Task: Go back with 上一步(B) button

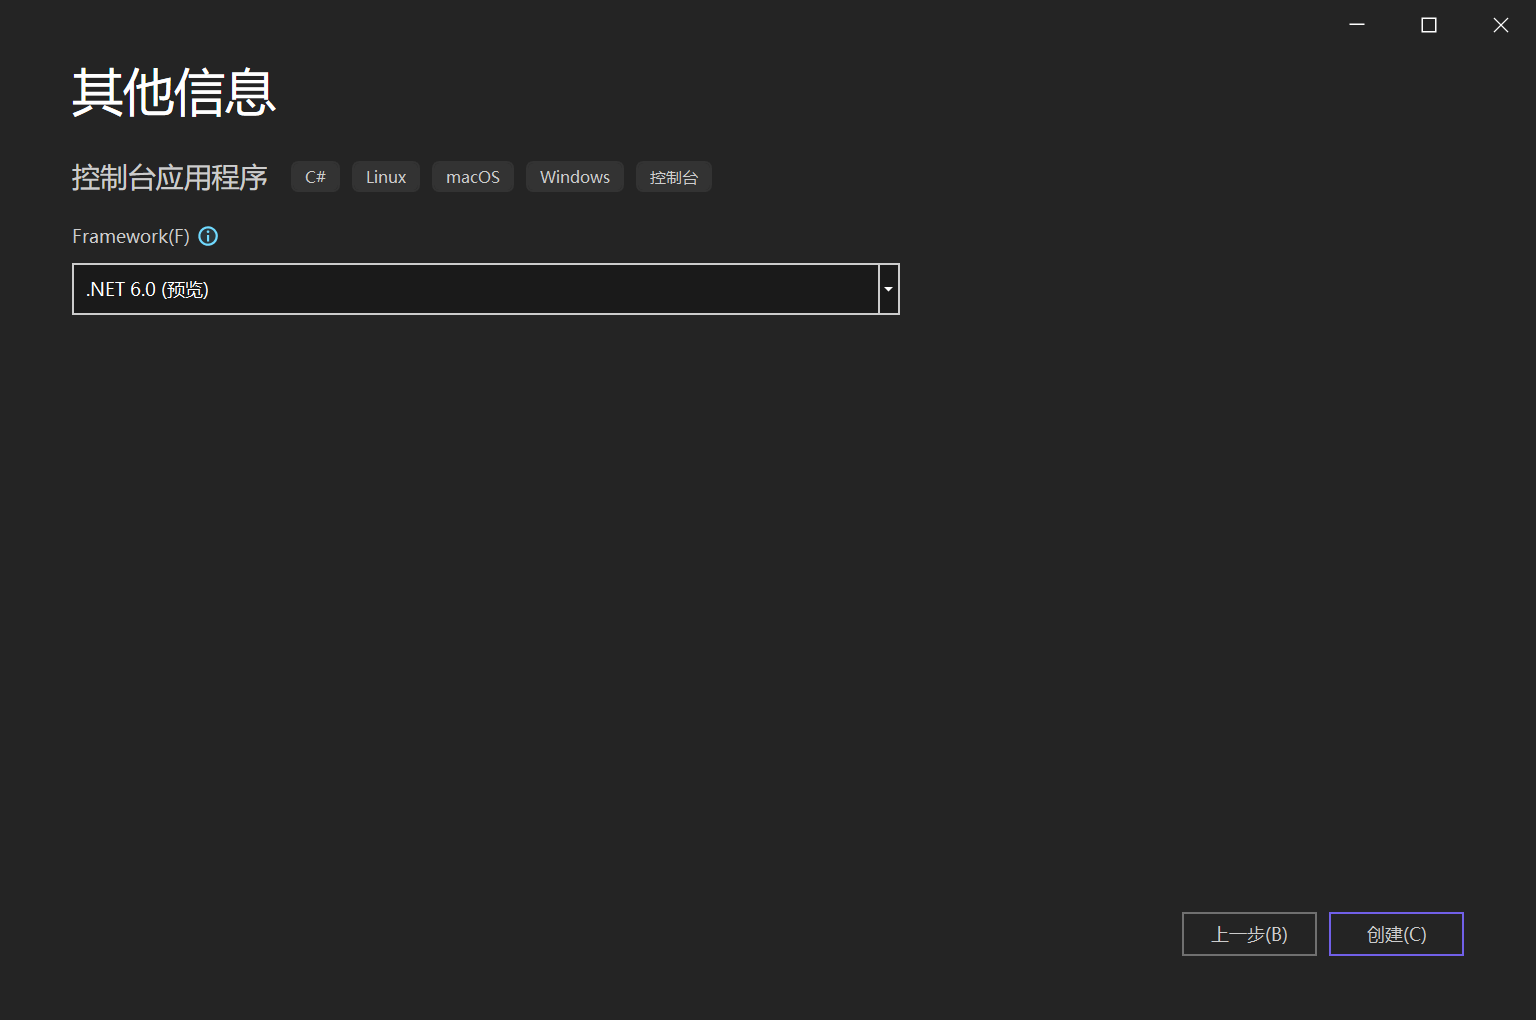Action: [1249, 934]
